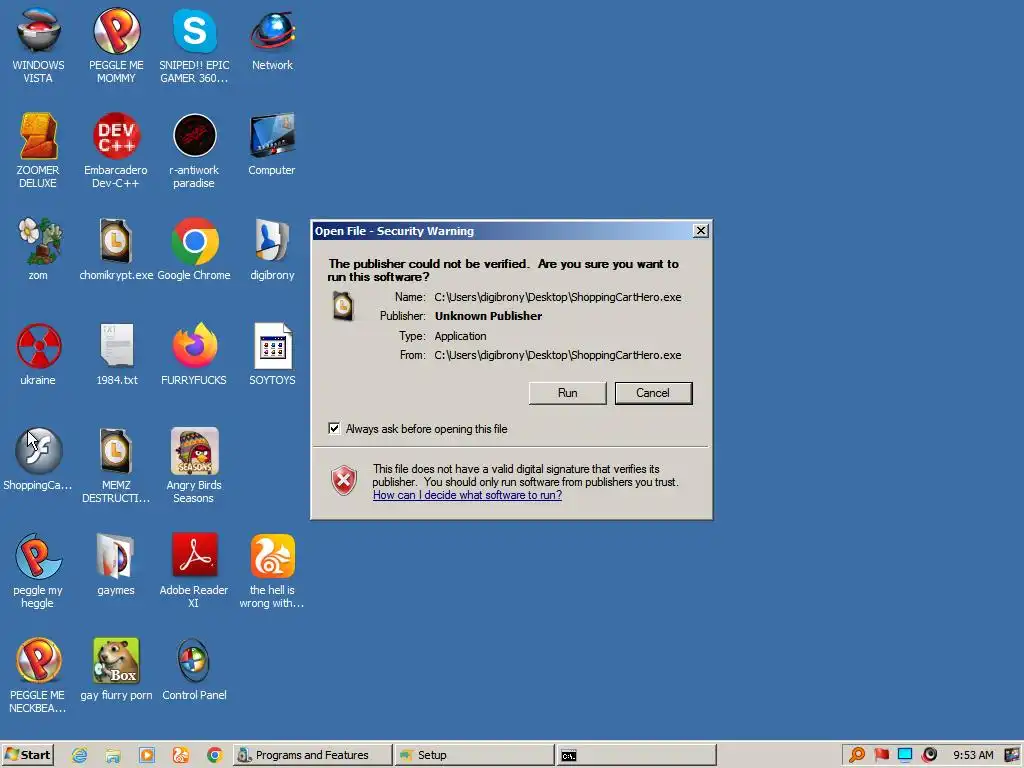Click the red shield warning icon
This screenshot has width=1024, height=768.
pyautogui.click(x=344, y=481)
